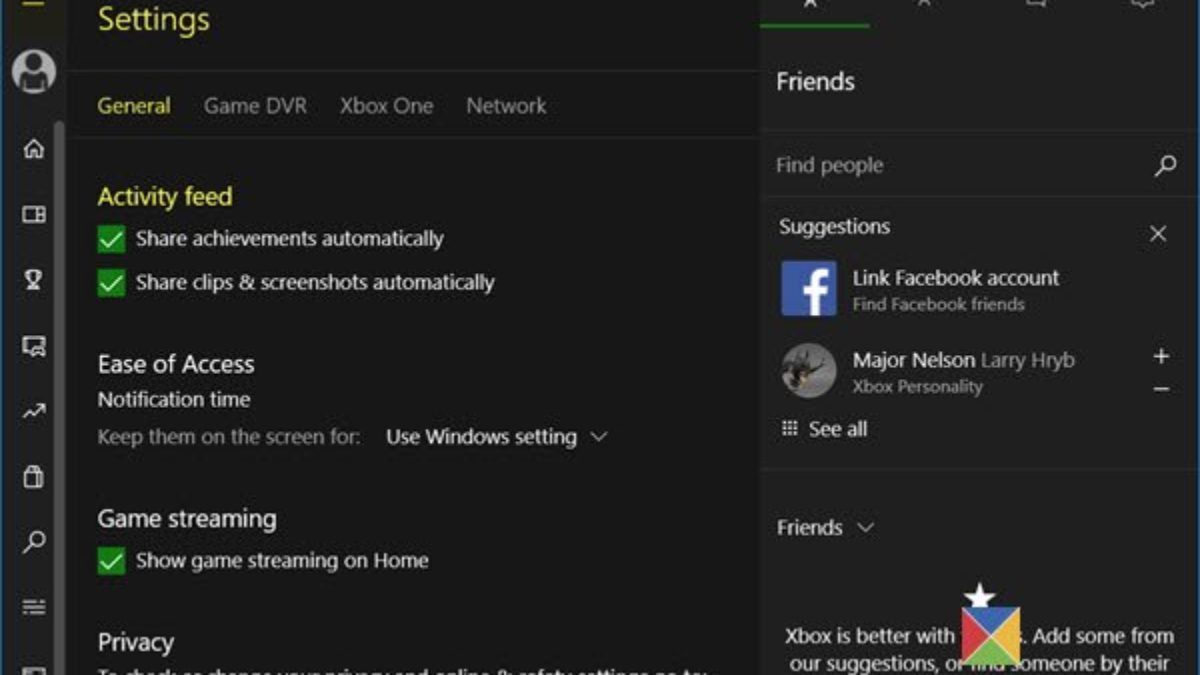
Task: Click the Find people search field
Action: [950, 165]
